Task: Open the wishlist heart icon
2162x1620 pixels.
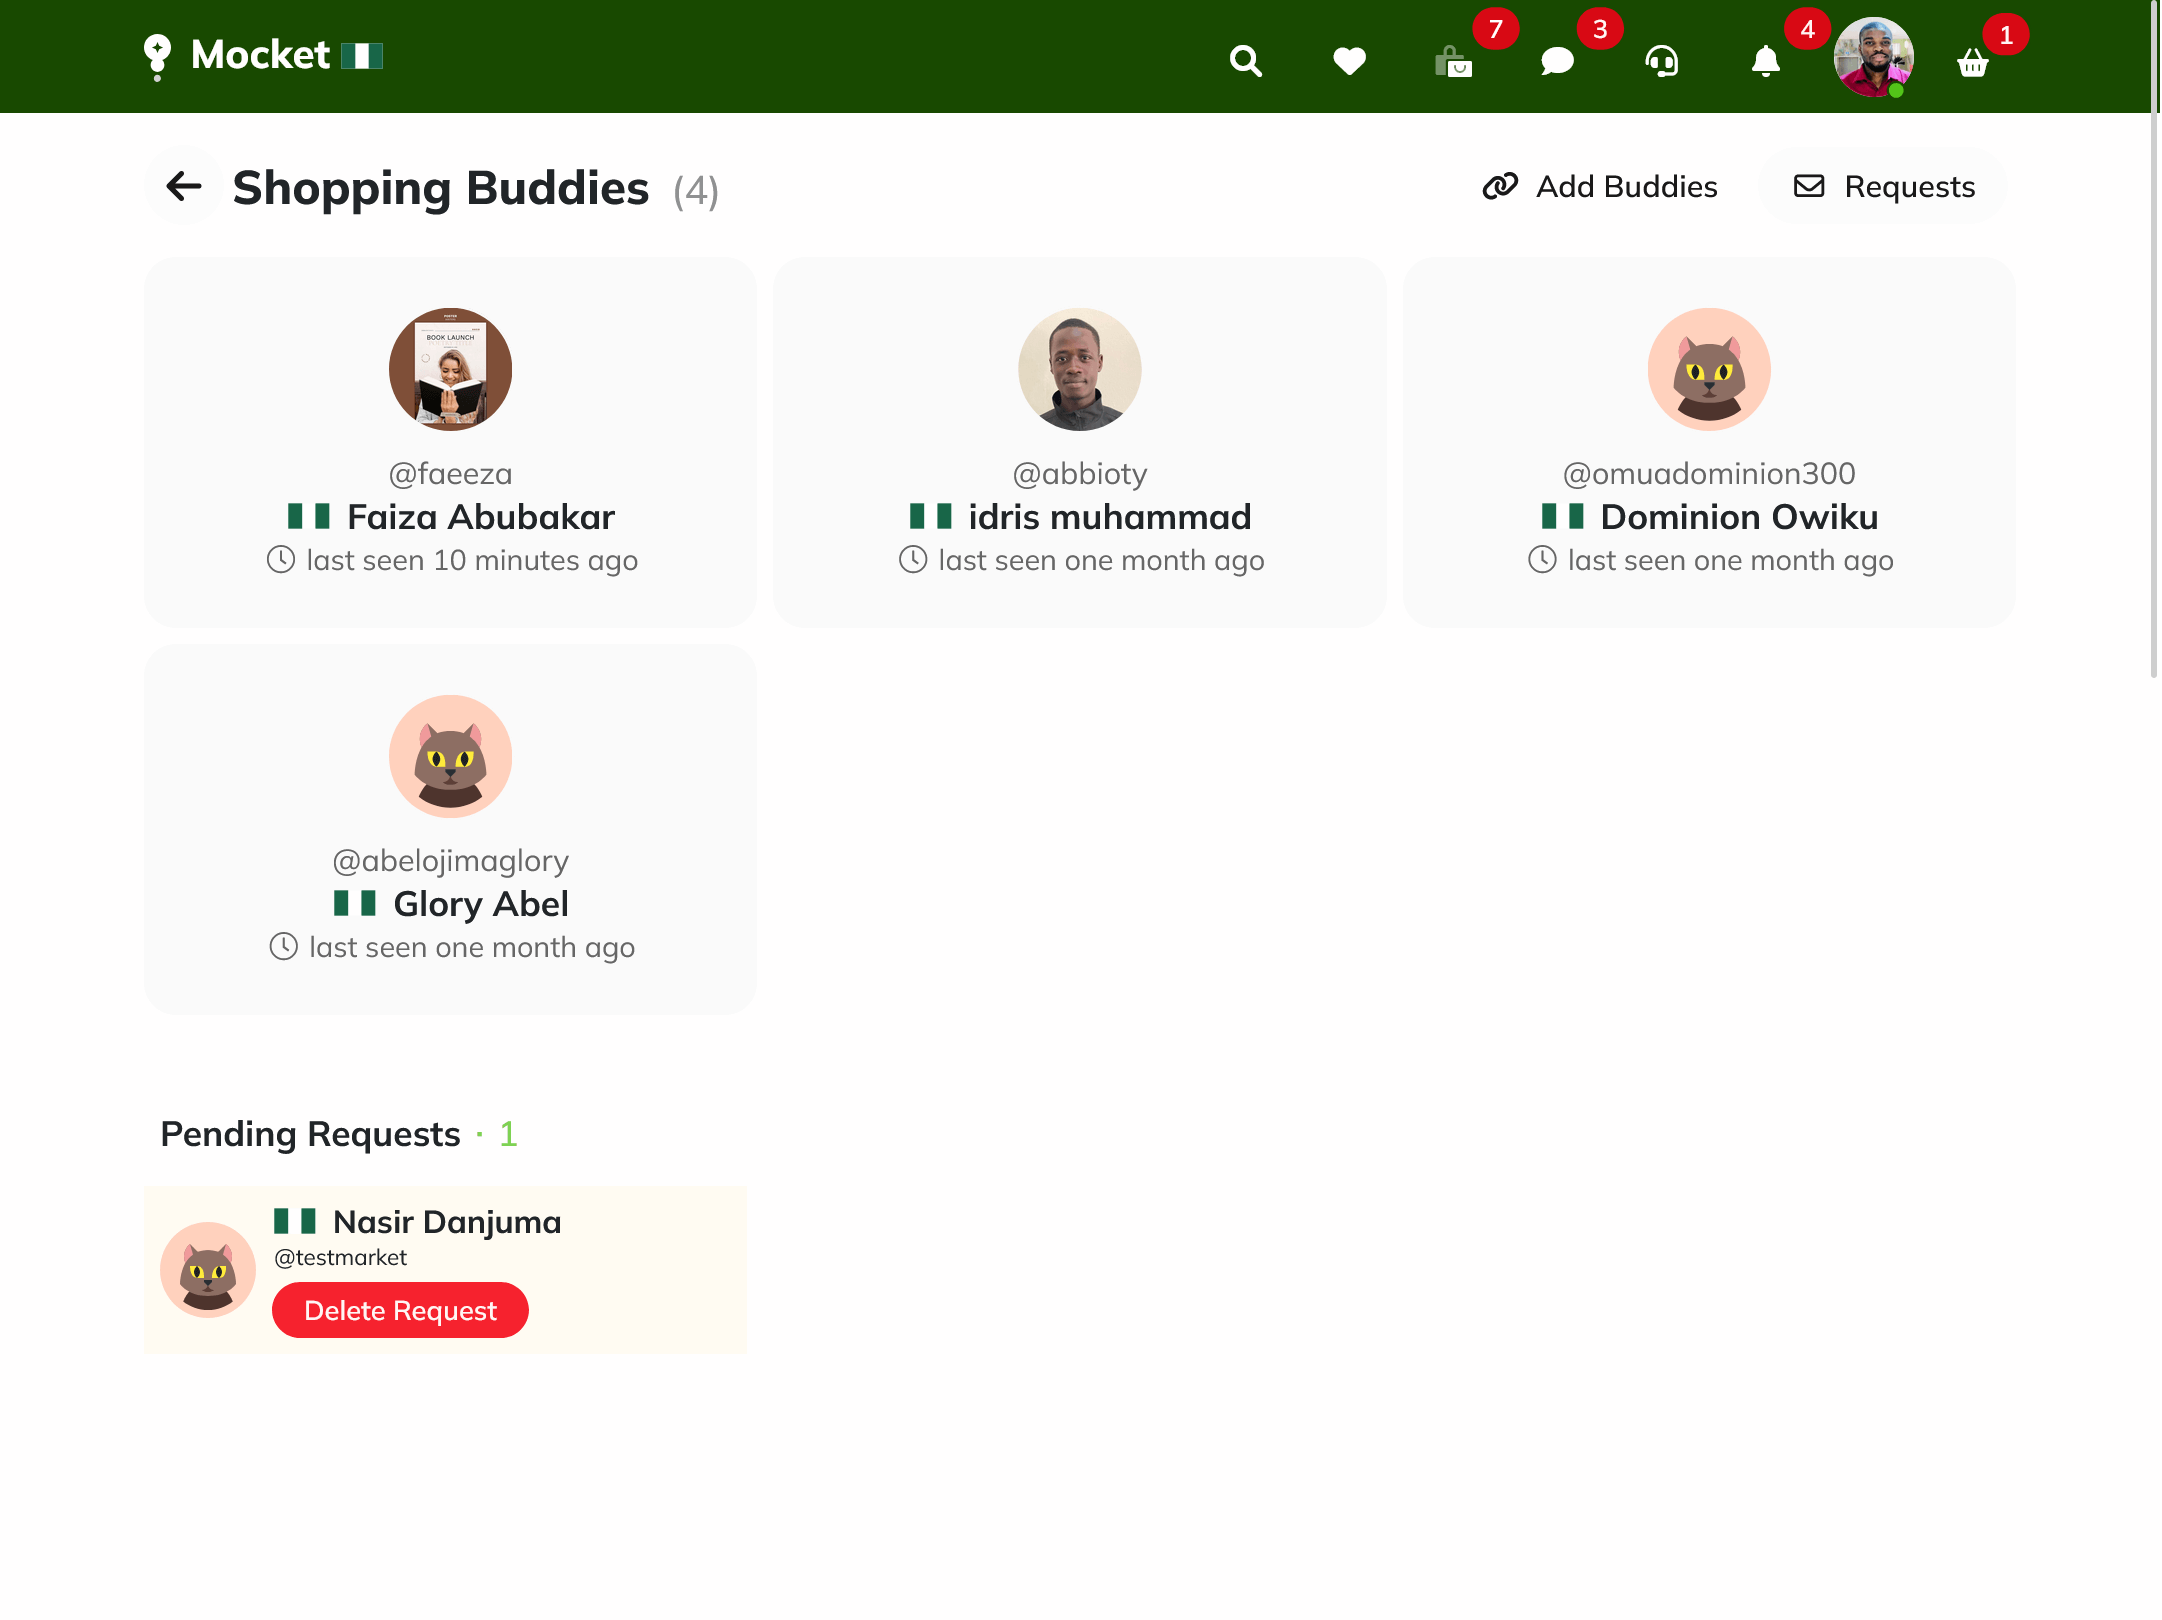Action: [x=1350, y=60]
